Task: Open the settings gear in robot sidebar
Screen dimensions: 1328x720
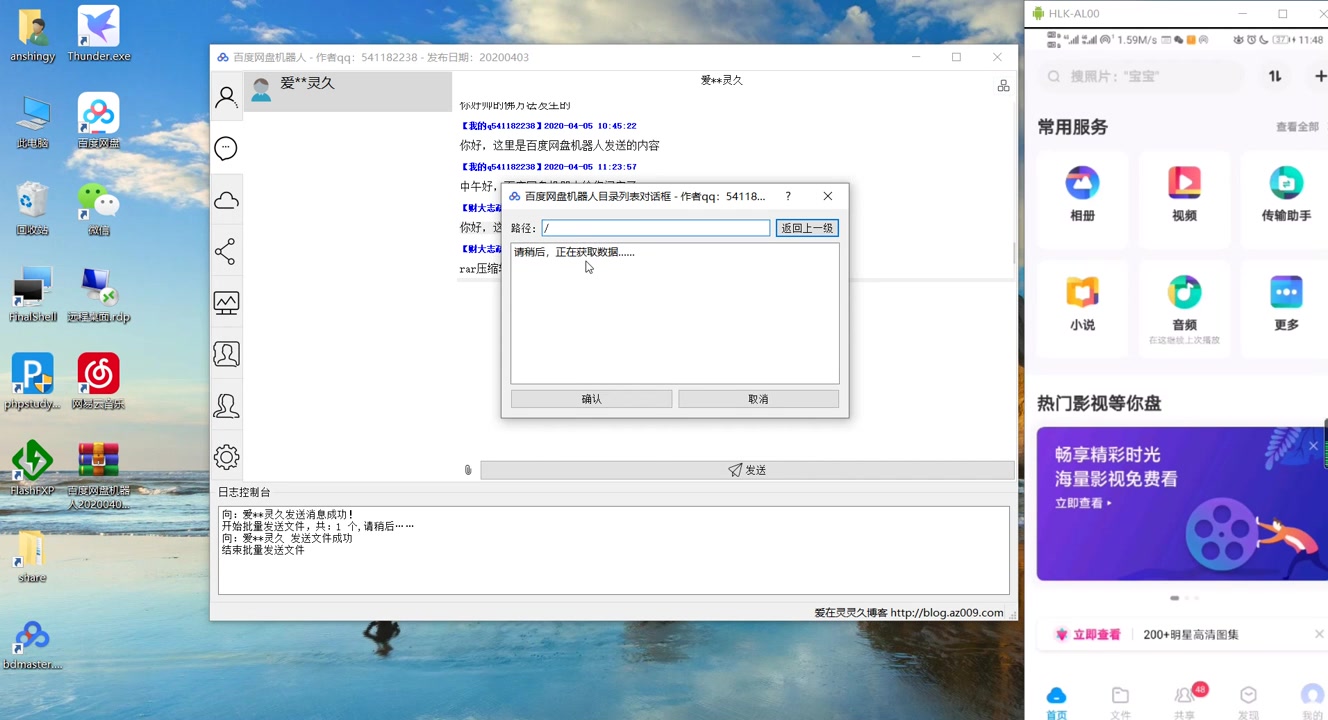Action: [x=226, y=457]
